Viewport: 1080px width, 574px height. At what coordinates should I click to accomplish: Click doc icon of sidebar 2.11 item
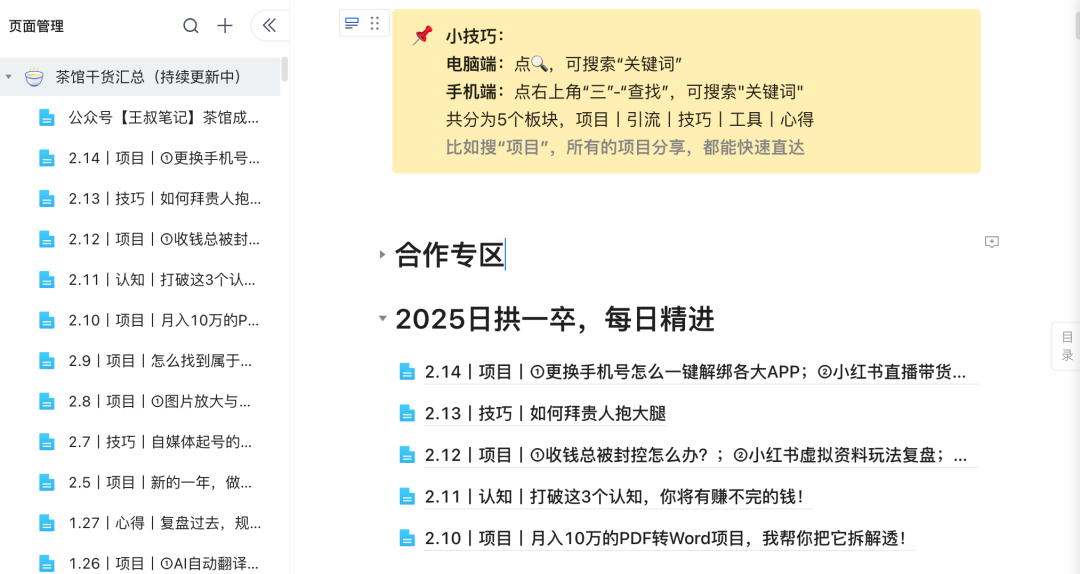tap(47, 280)
